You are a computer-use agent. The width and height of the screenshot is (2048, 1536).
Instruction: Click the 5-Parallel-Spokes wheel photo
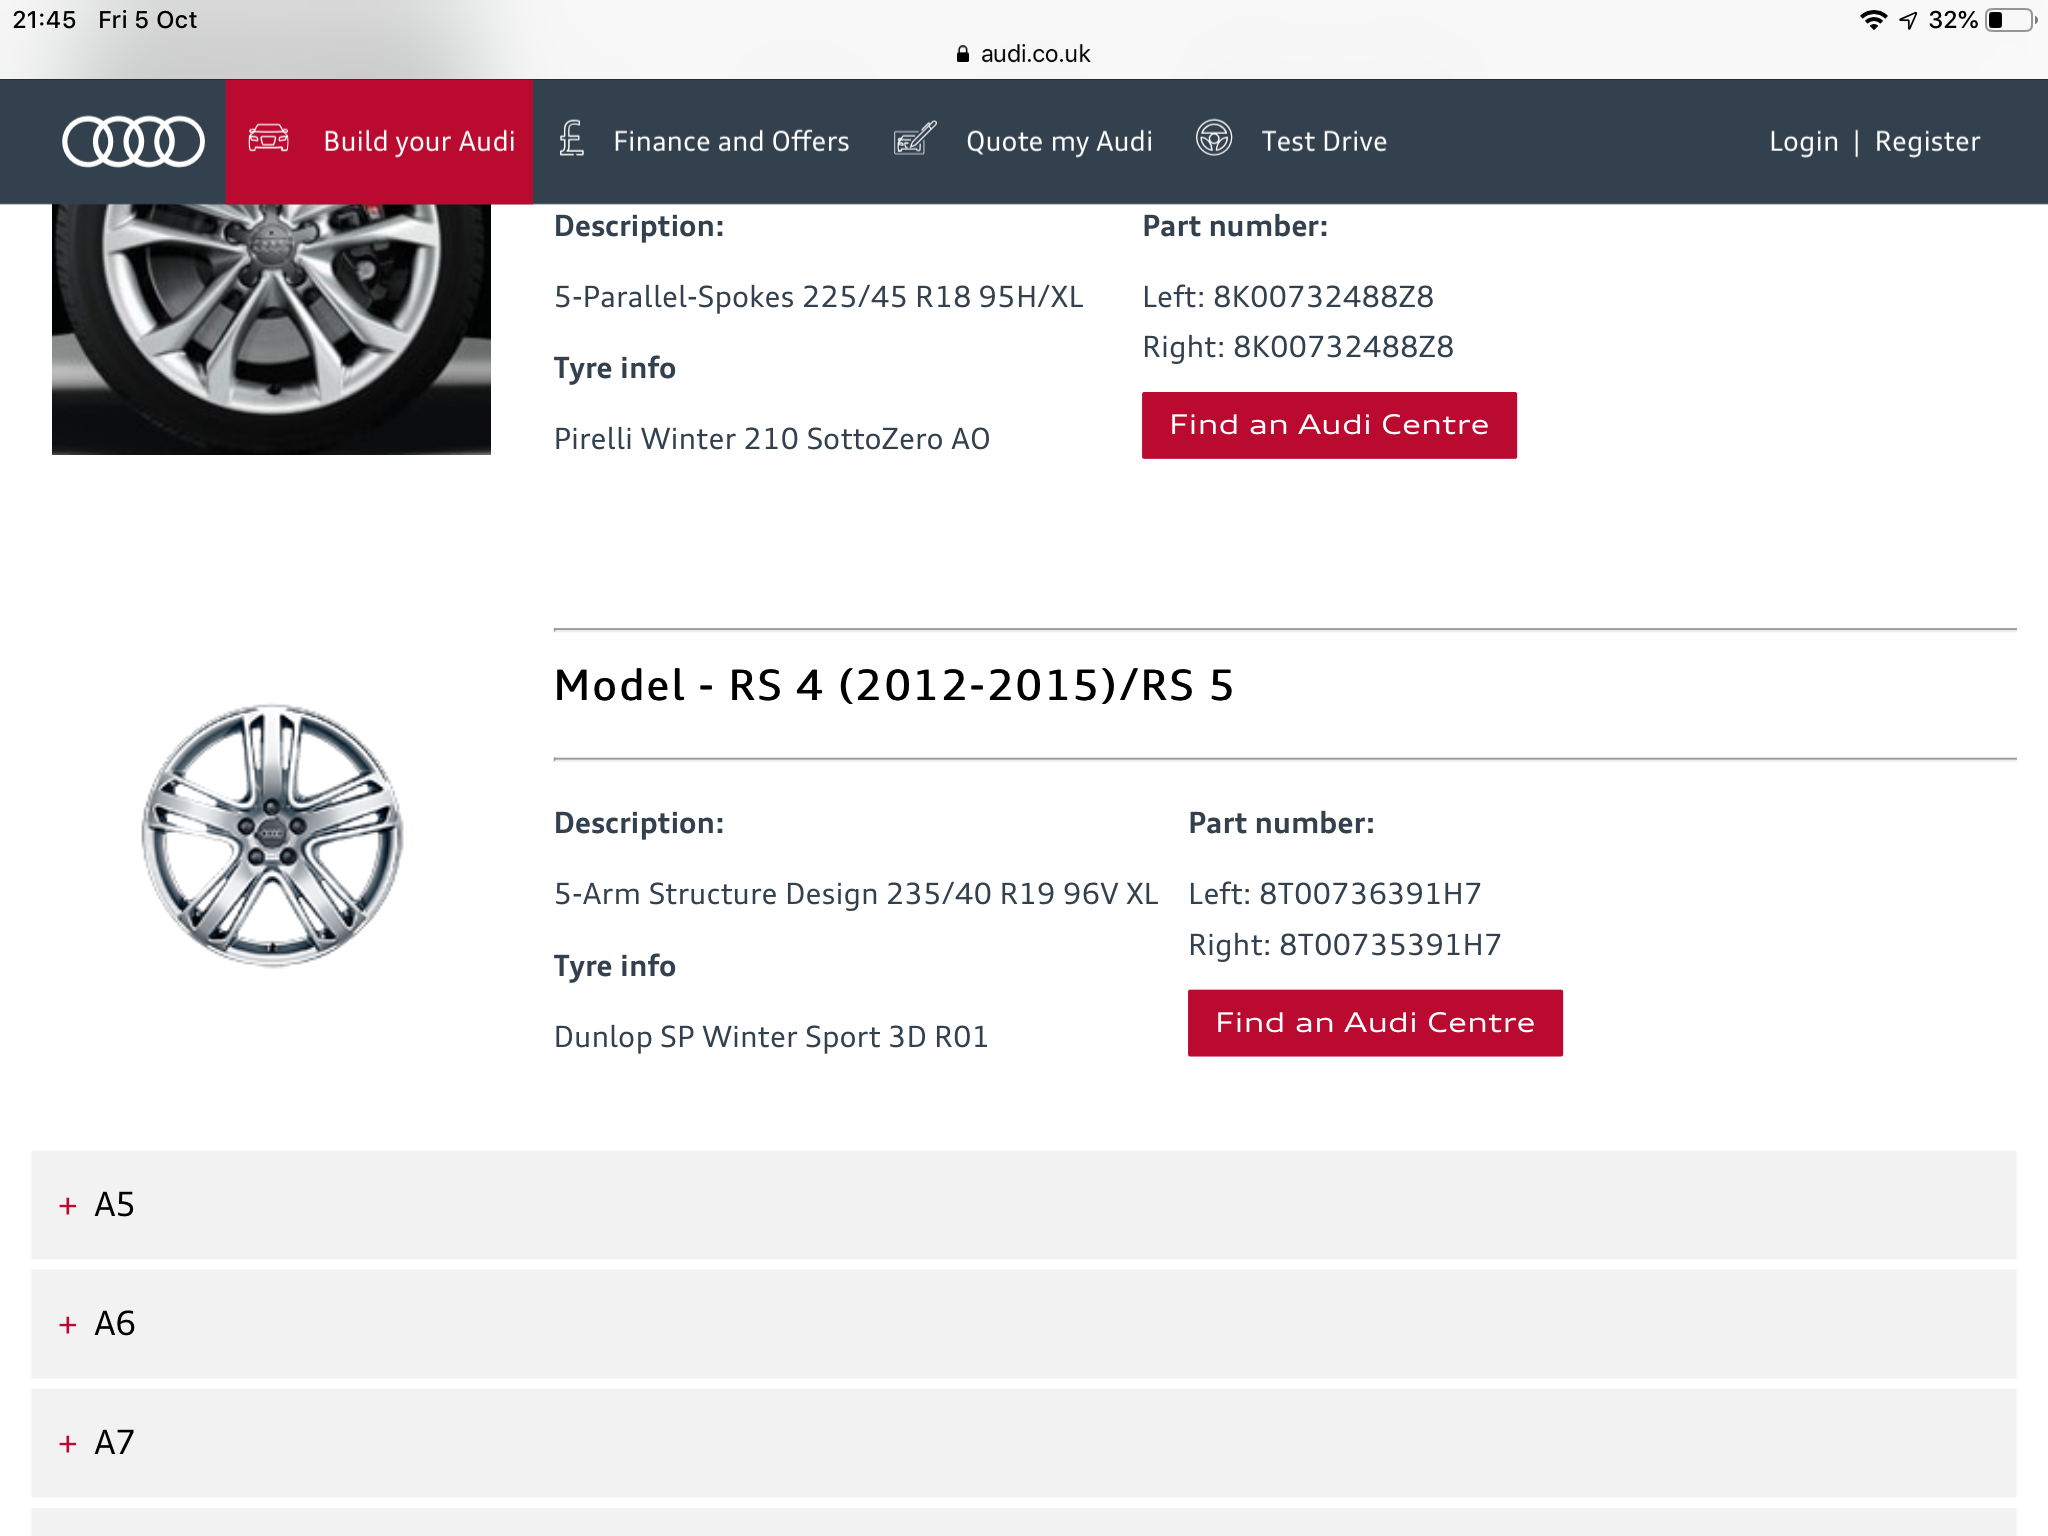click(271, 329)
